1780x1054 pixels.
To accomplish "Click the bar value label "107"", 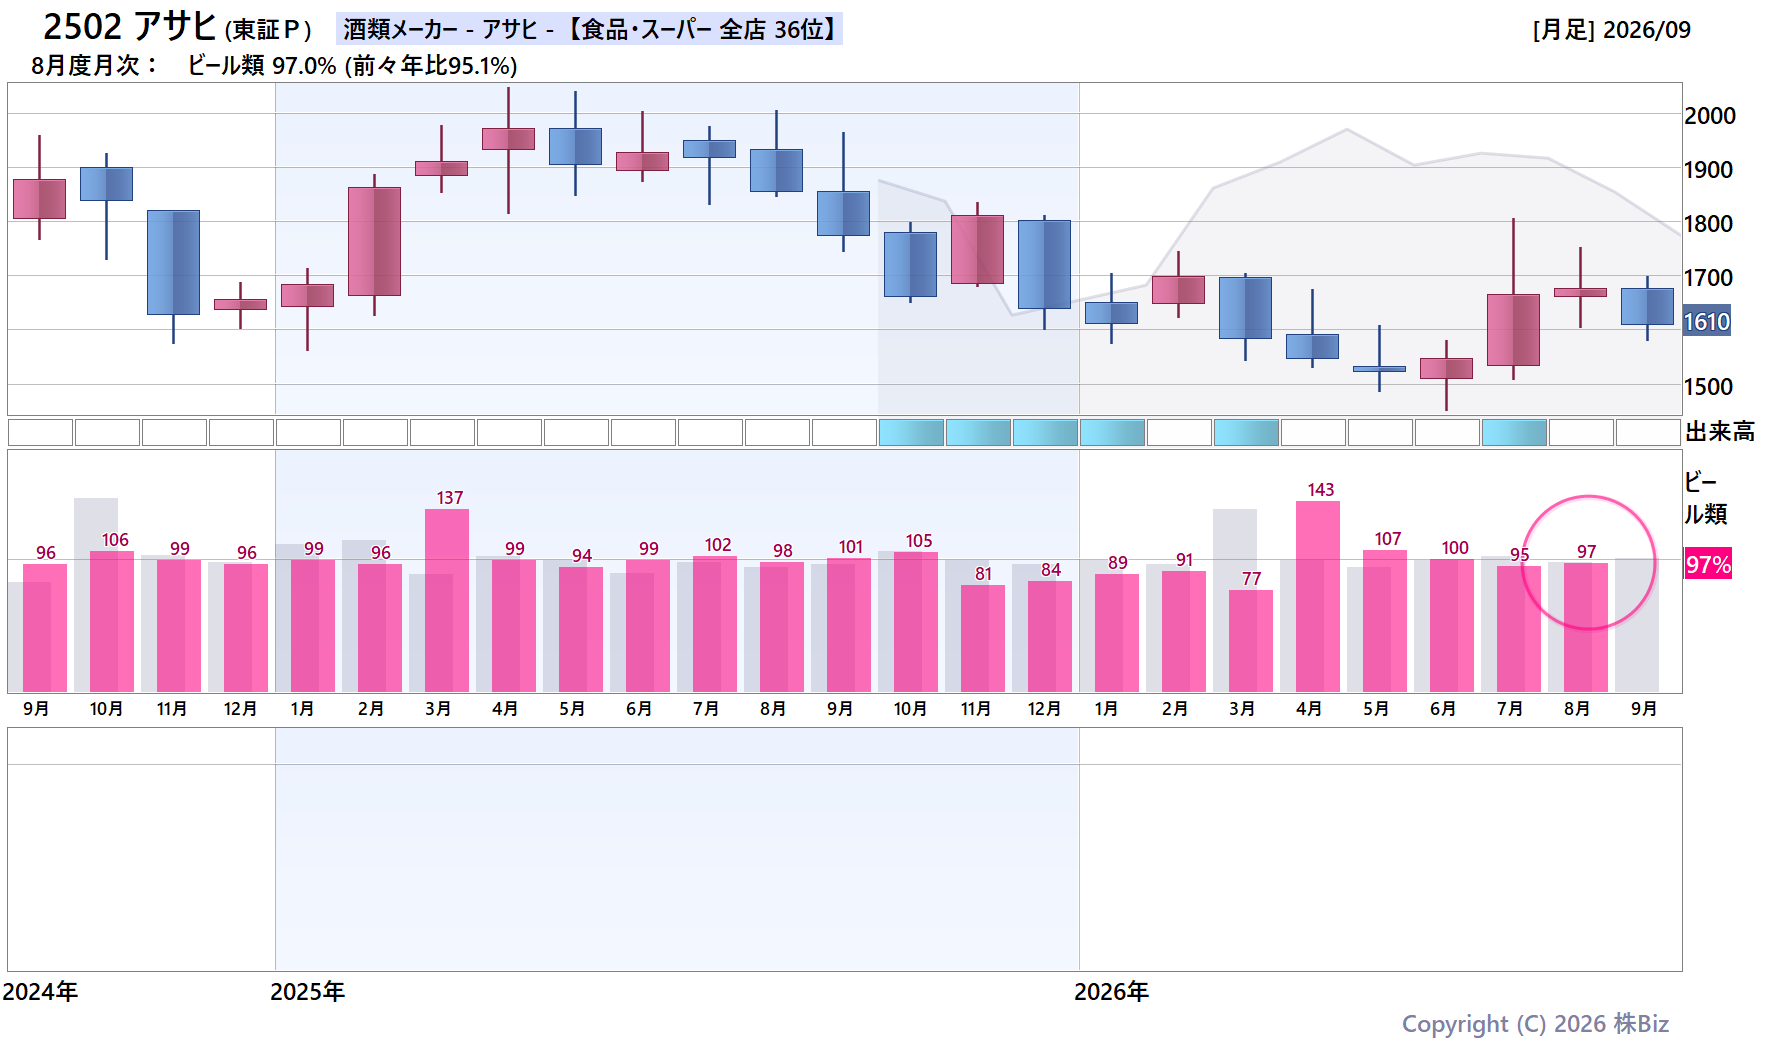I will pyautogui.click(x=1388, y=539).
